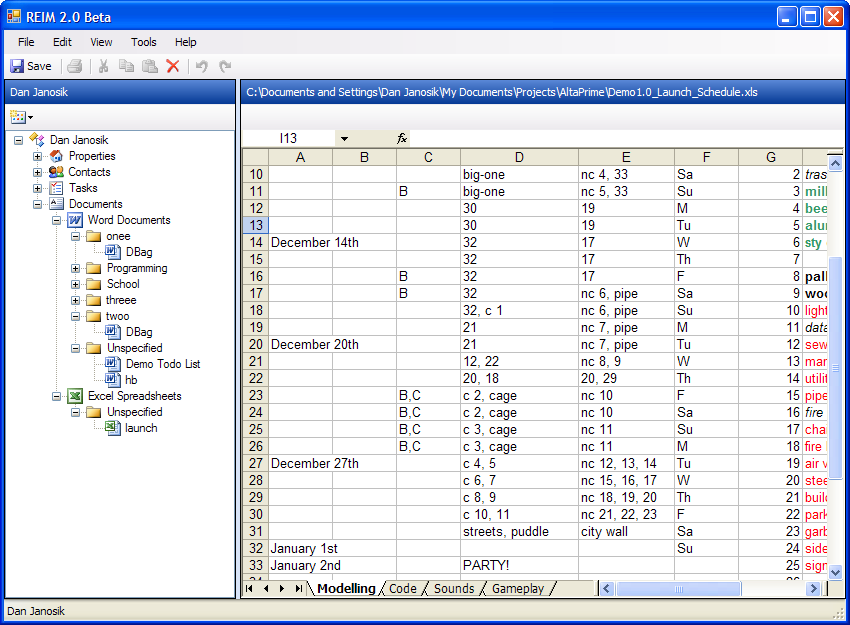Click the vertical scrollbar up arrow

tap(835, 163)
